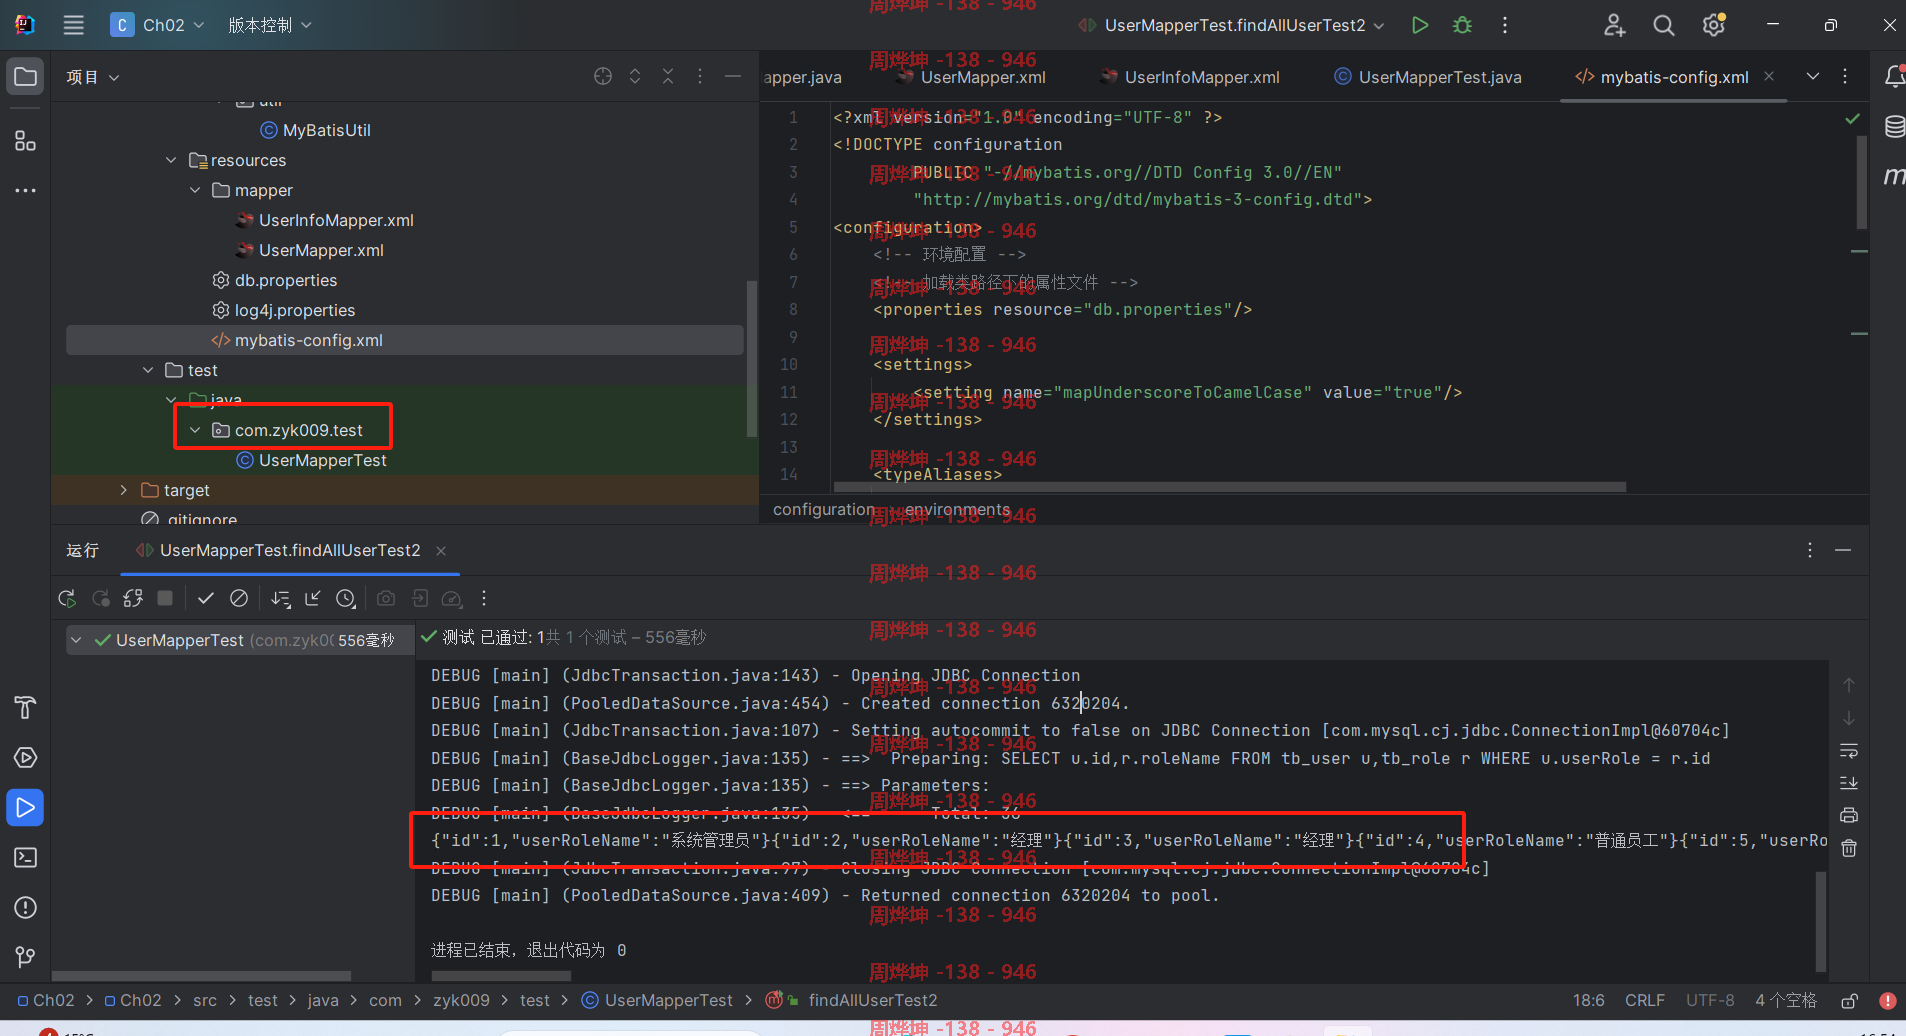
Task: Expand the target folder
Action: pyautogui.click(x=123, y=490)
